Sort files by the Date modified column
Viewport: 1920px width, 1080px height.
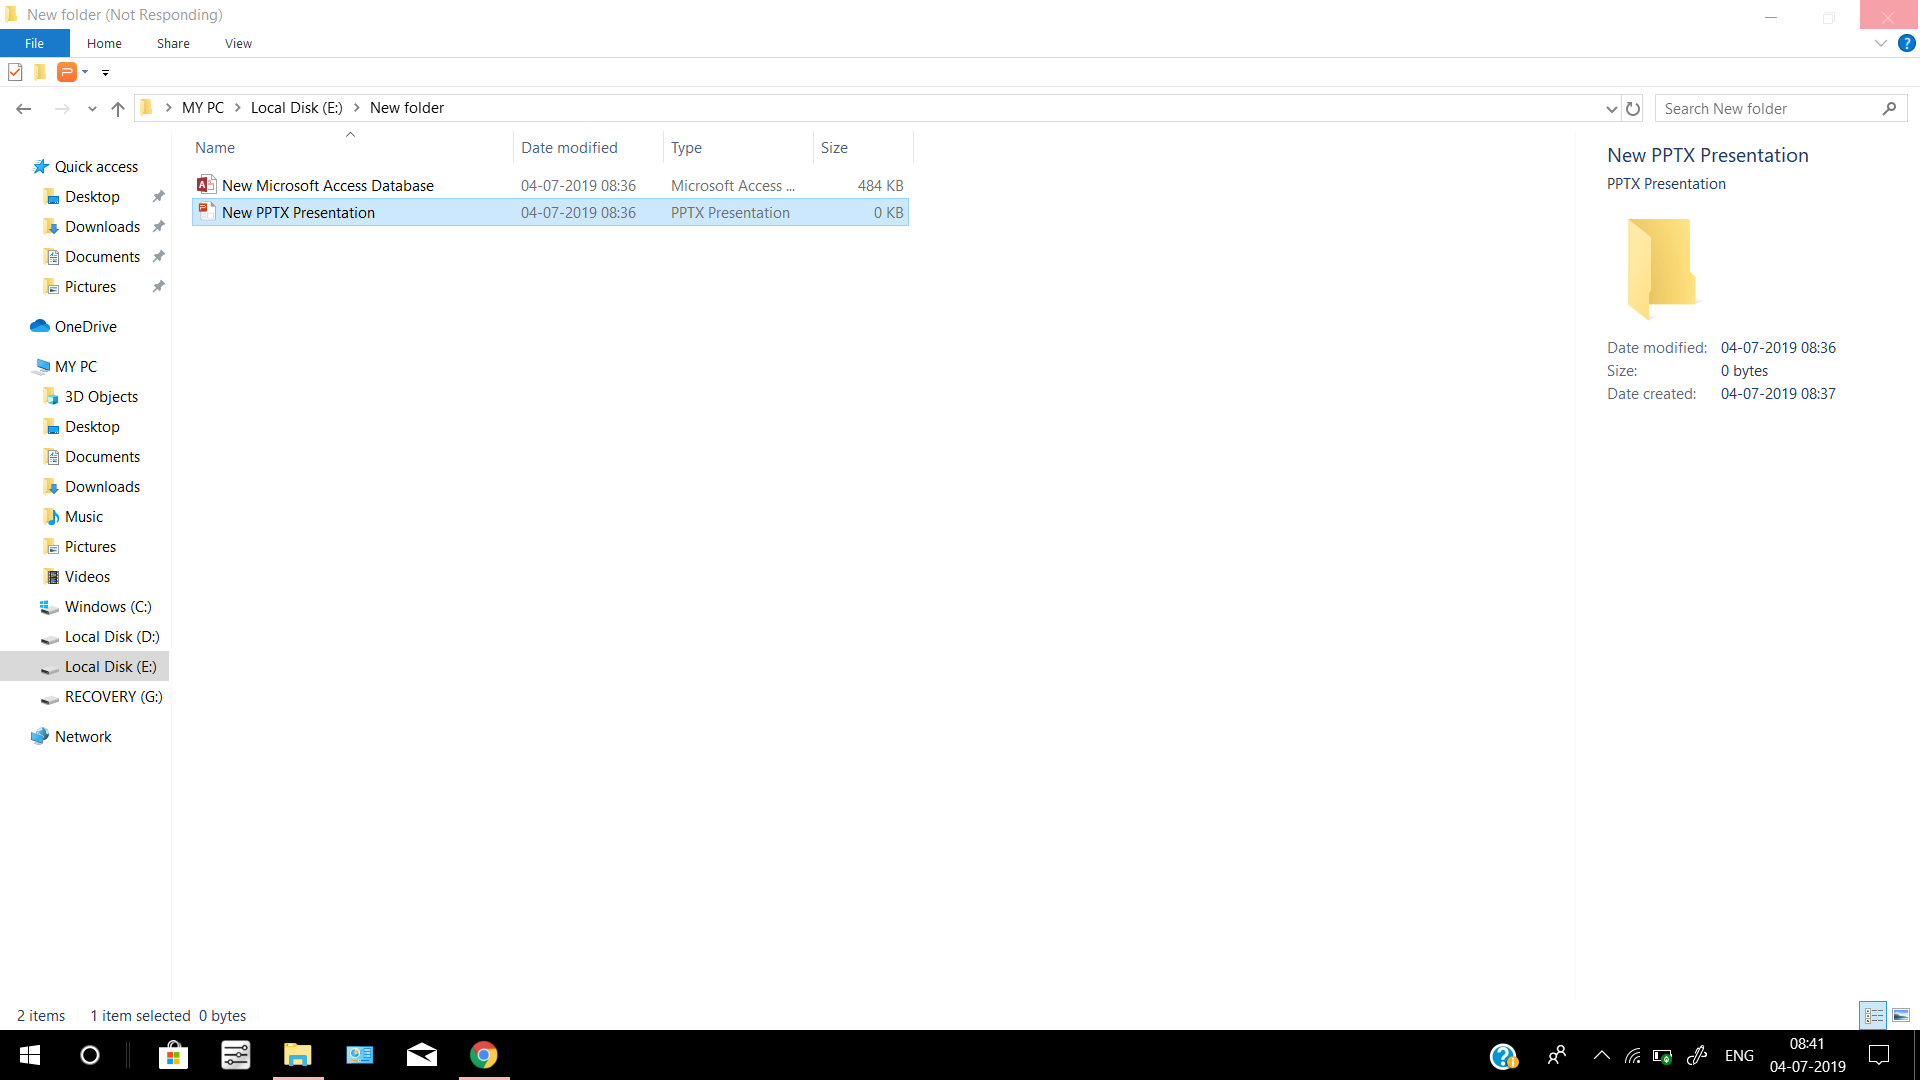tap(569, 148)
